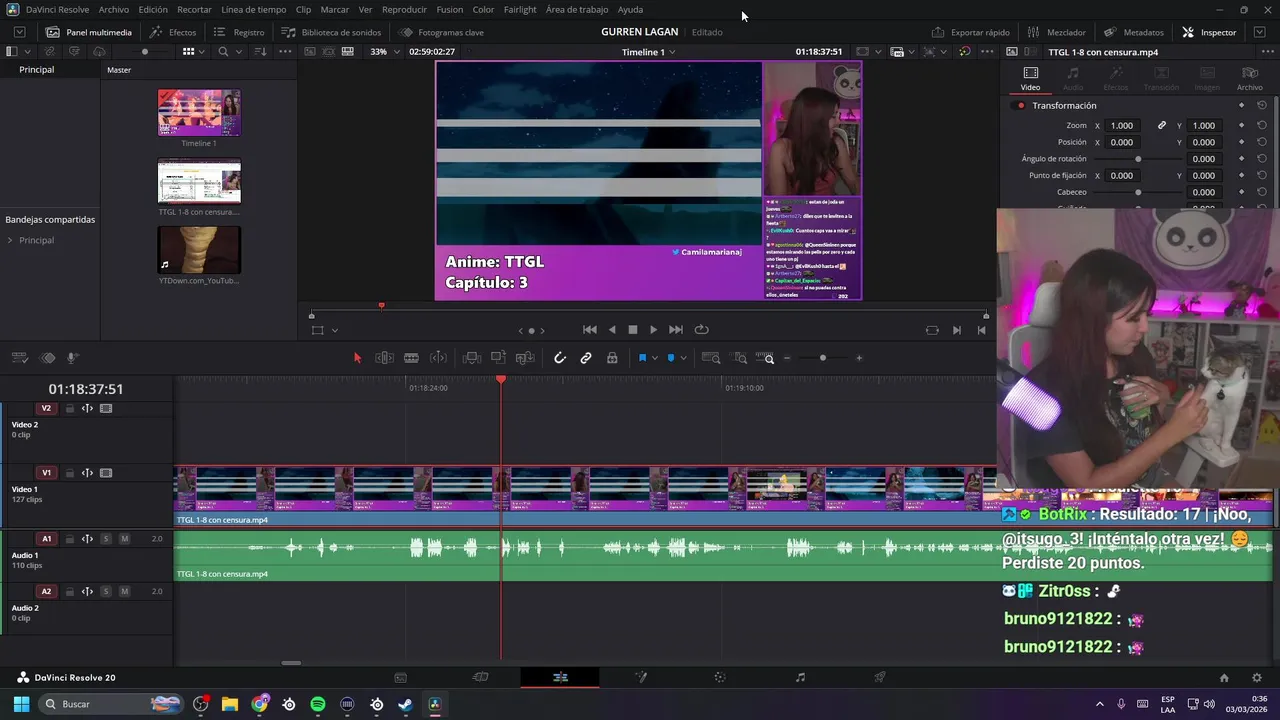The image size is (1280, 720).
Task: Toggle loop playback
Action: tap(702, 330)
